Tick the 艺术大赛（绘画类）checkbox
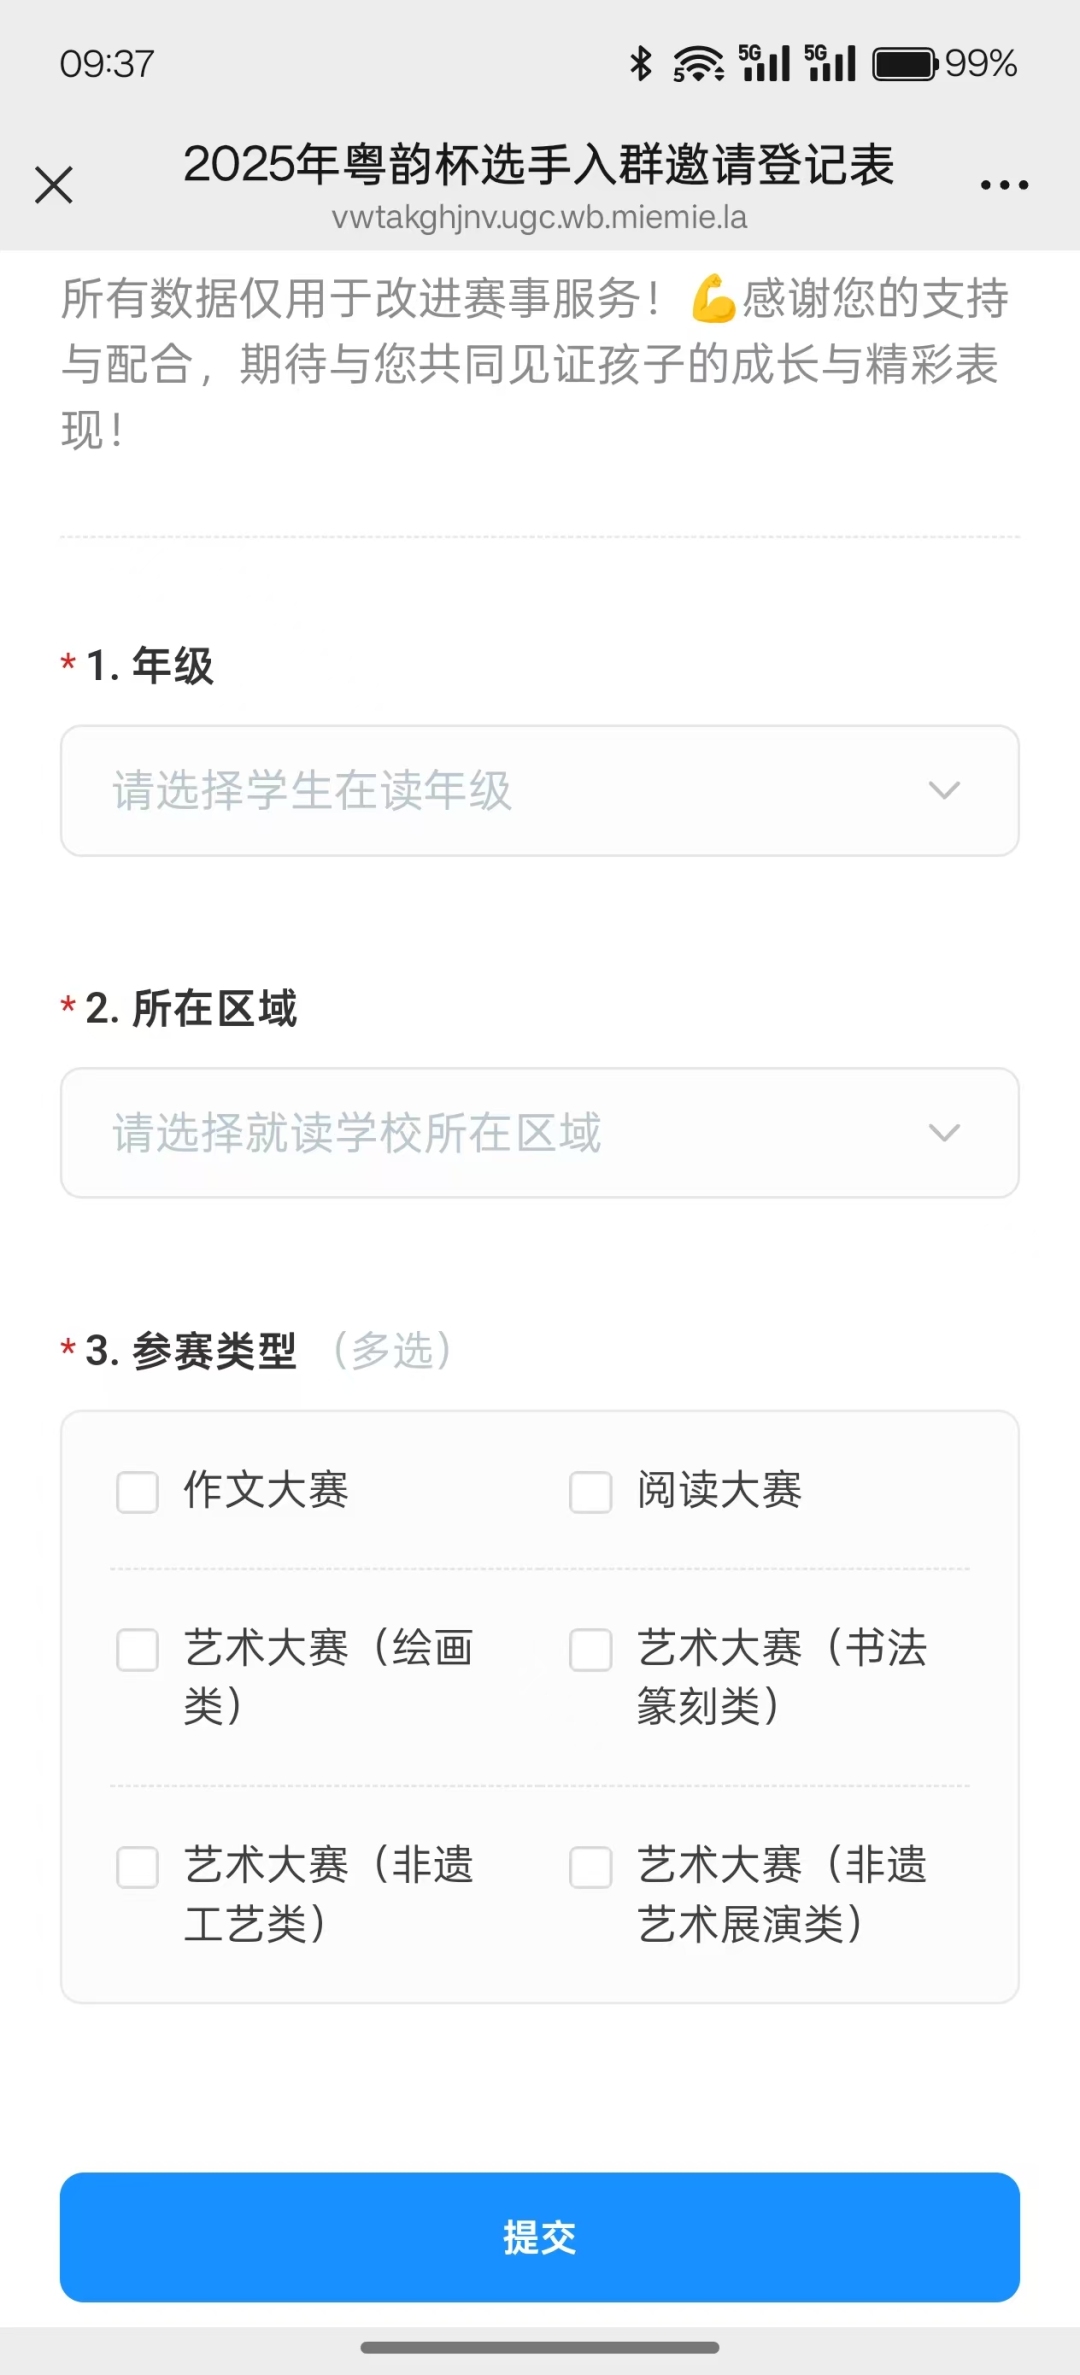 click(138, 1650)
